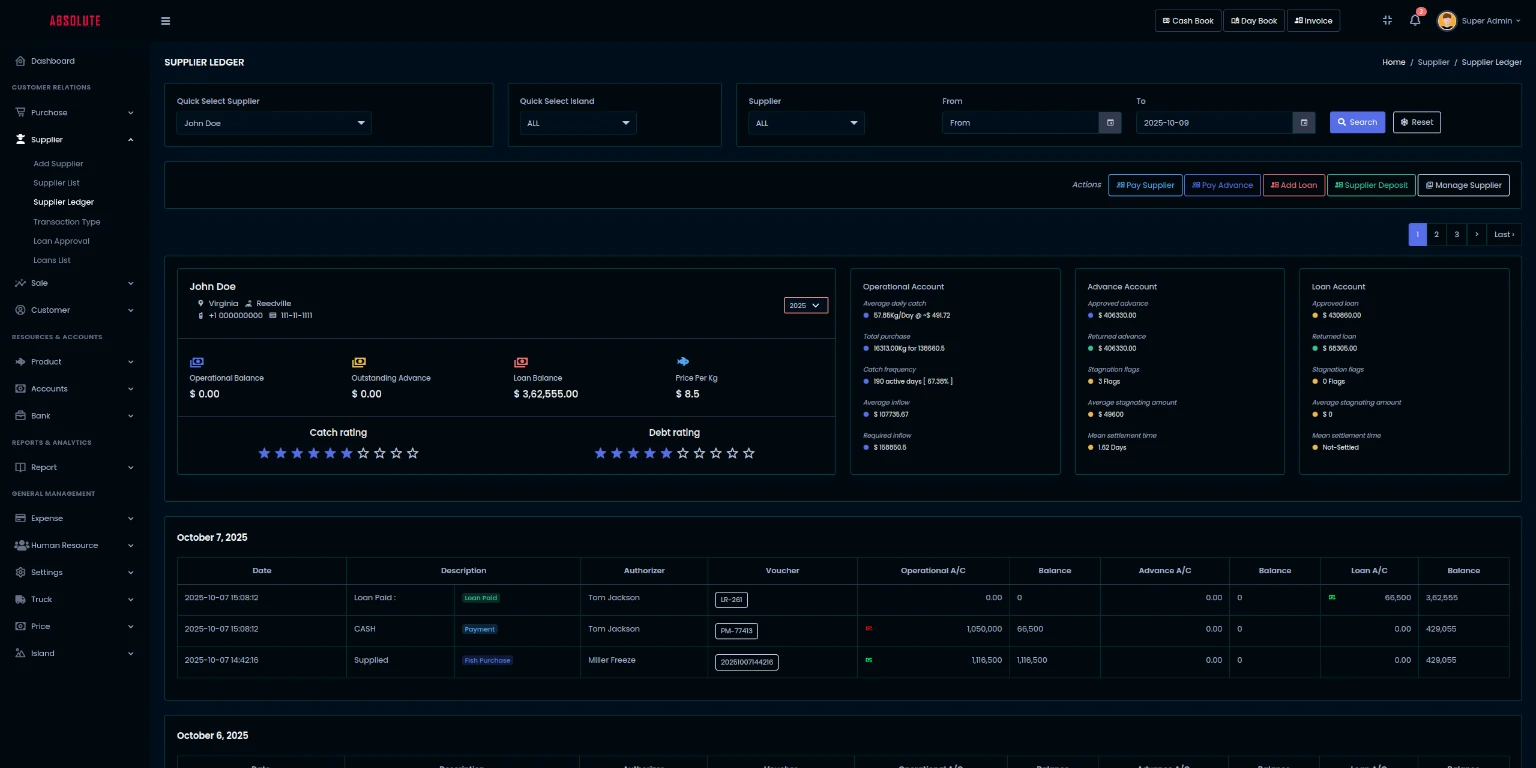The height and width of the screenshot is (768, 1536).
Task: Open Supplier List in sidebar
Action: pos(56,183)
